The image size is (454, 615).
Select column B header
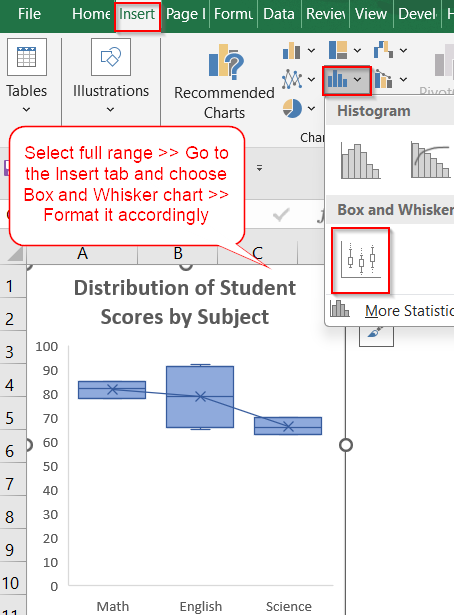point(178,253)
